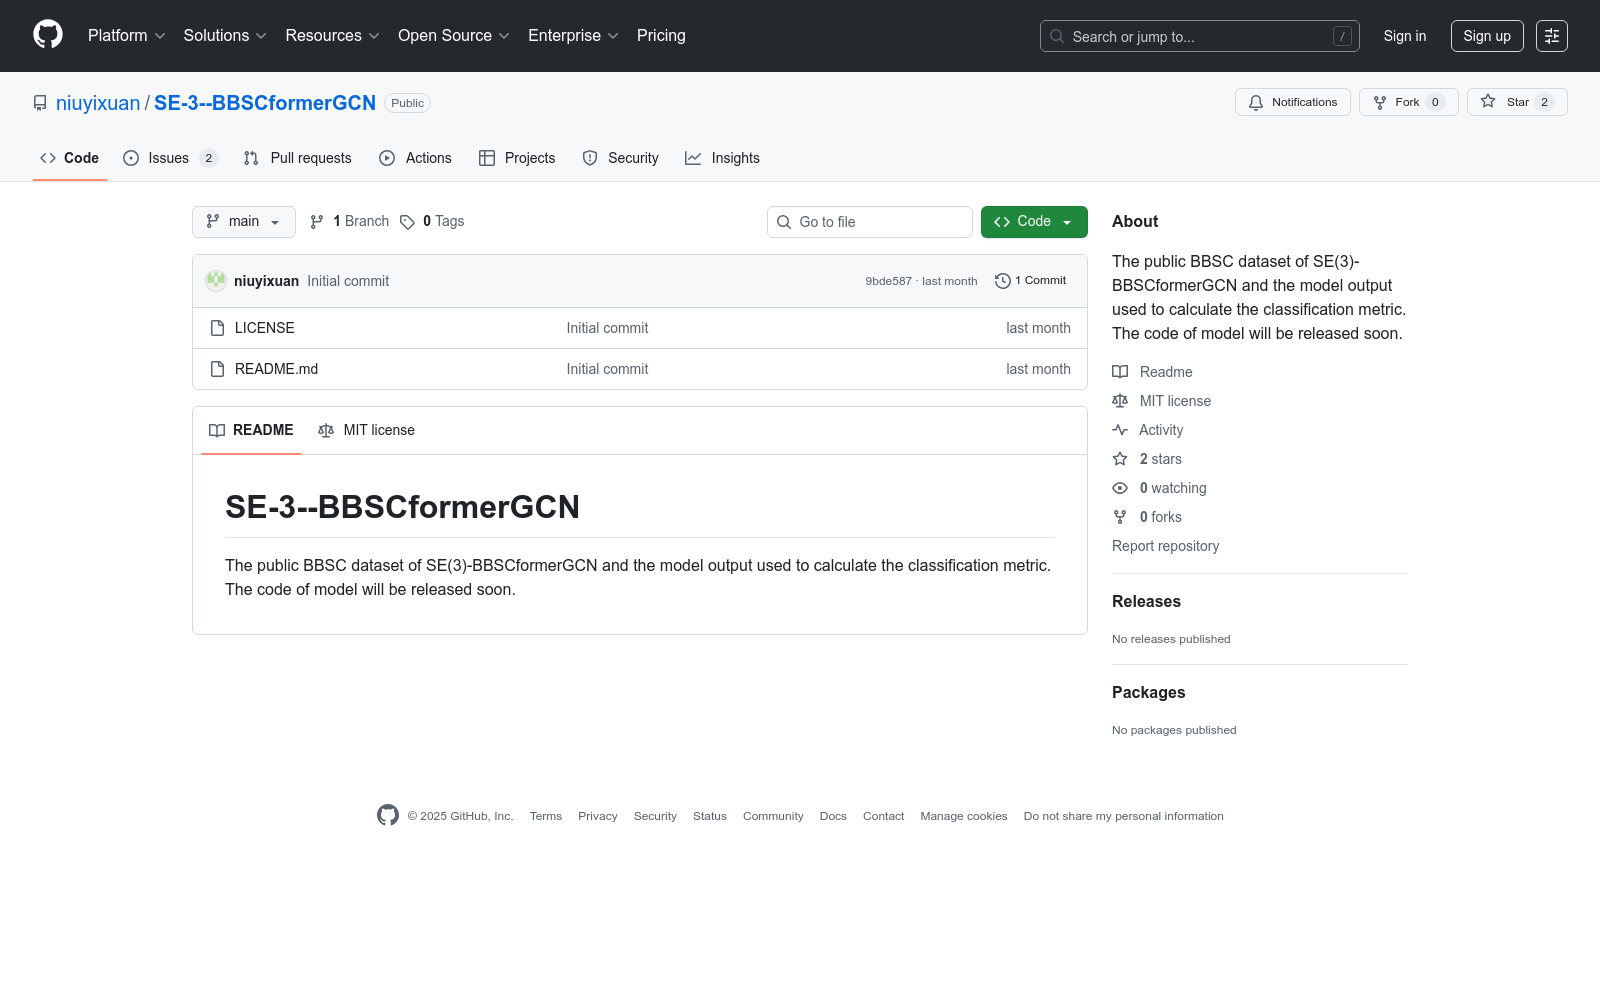The height and width of the screenshot is (1000, 1600).
Task: Click the book icon beside Readme in About
Action: pyautogui.click(x=1120, y=372)
